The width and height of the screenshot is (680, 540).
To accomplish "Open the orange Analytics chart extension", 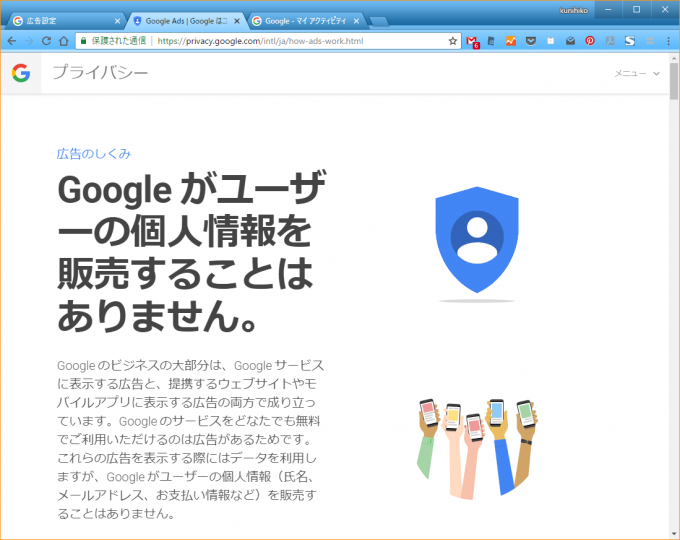I will pyautogui.click(x=511, y=41).
